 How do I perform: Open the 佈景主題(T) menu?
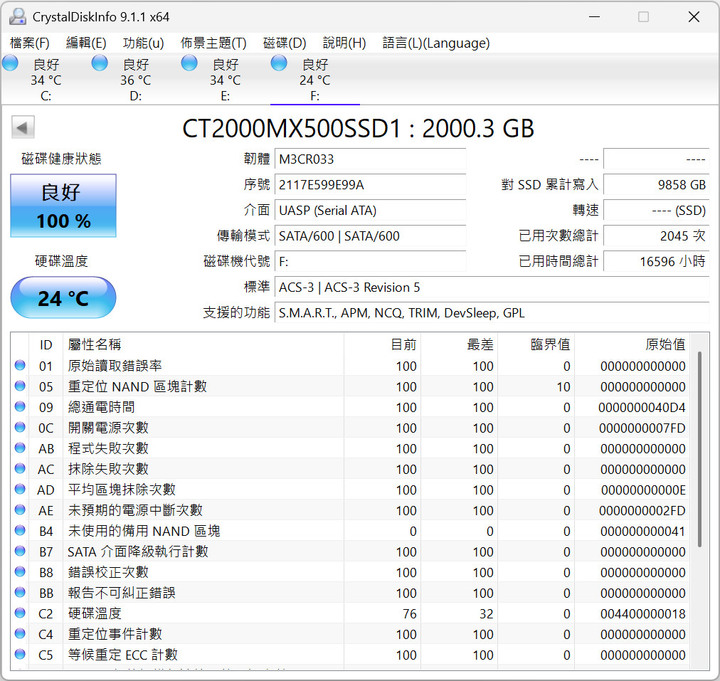214,43
